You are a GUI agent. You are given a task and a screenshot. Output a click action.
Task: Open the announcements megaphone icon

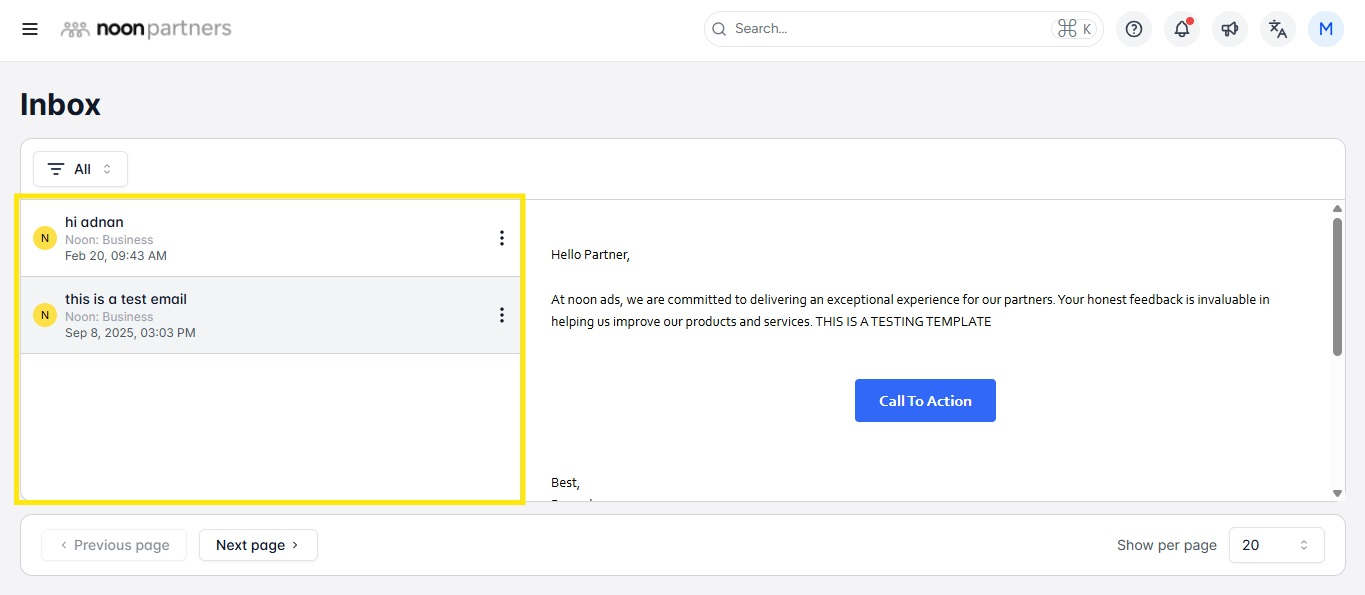(x=1229, y=29)
